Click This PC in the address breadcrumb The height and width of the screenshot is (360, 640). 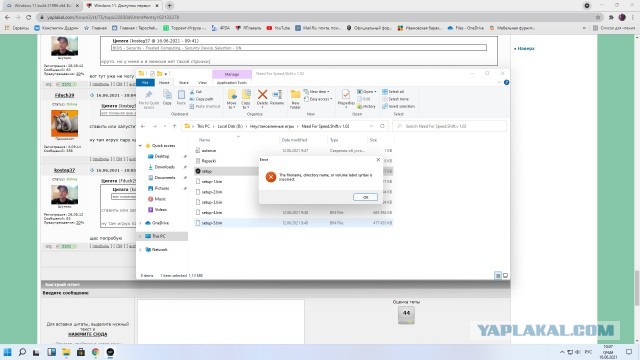pos(203,127)
